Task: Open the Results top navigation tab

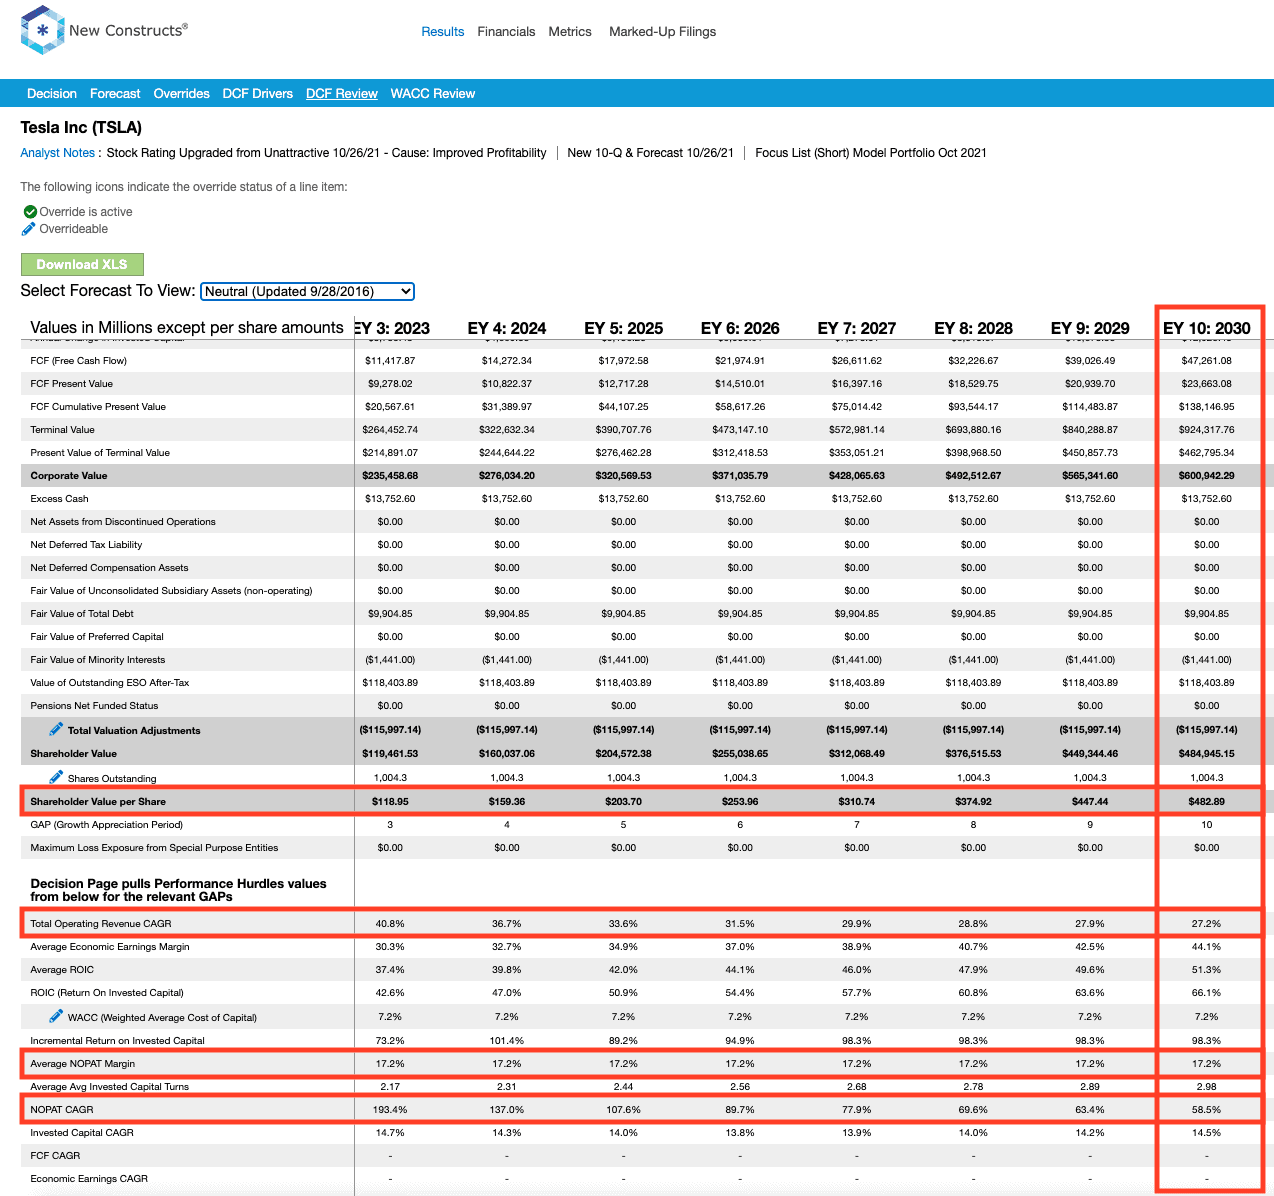Action: [442, 32]
